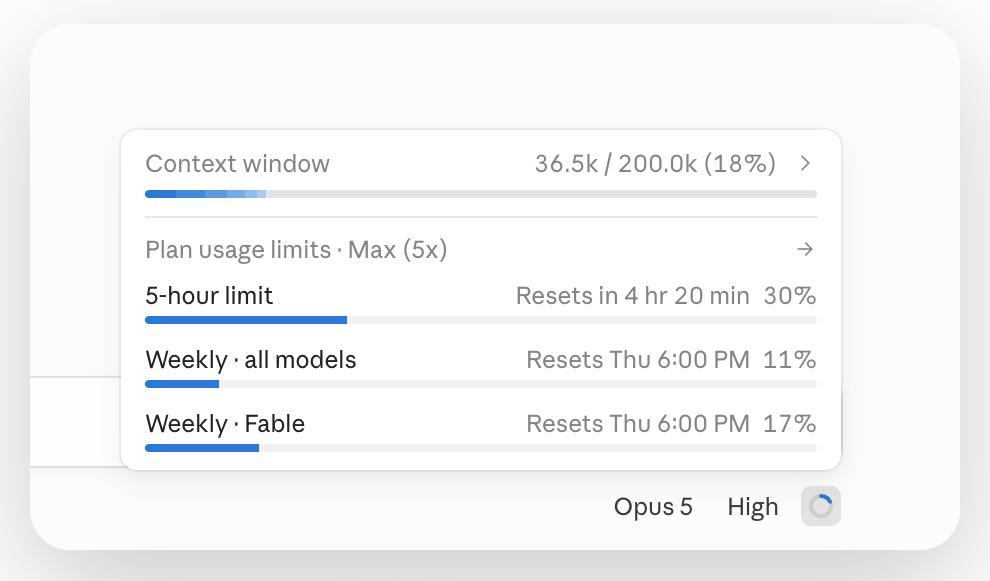990x581 pixels.
Task: Open the Opus 5 model selector
Action: pos(653,506)
